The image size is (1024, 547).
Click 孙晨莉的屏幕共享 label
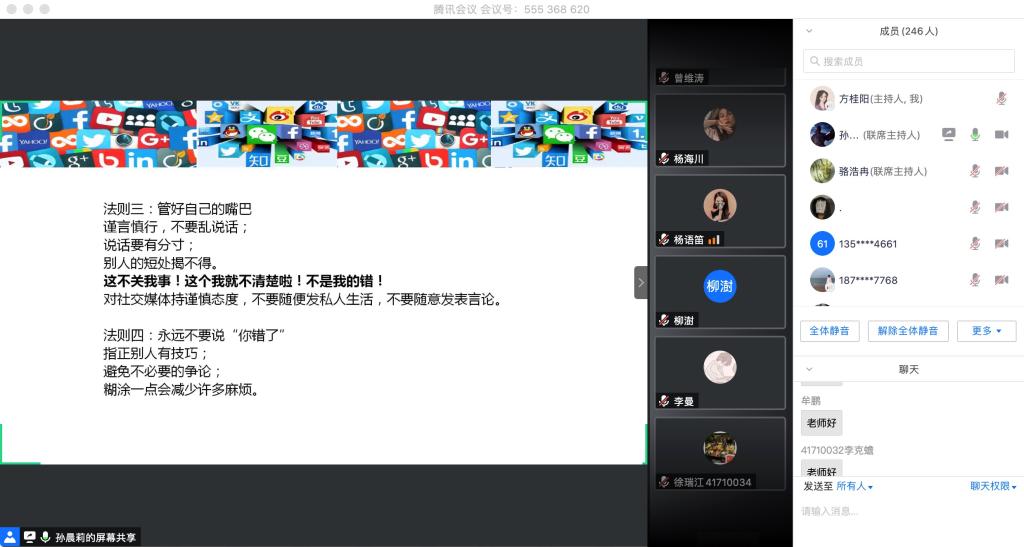coord(95,537)
